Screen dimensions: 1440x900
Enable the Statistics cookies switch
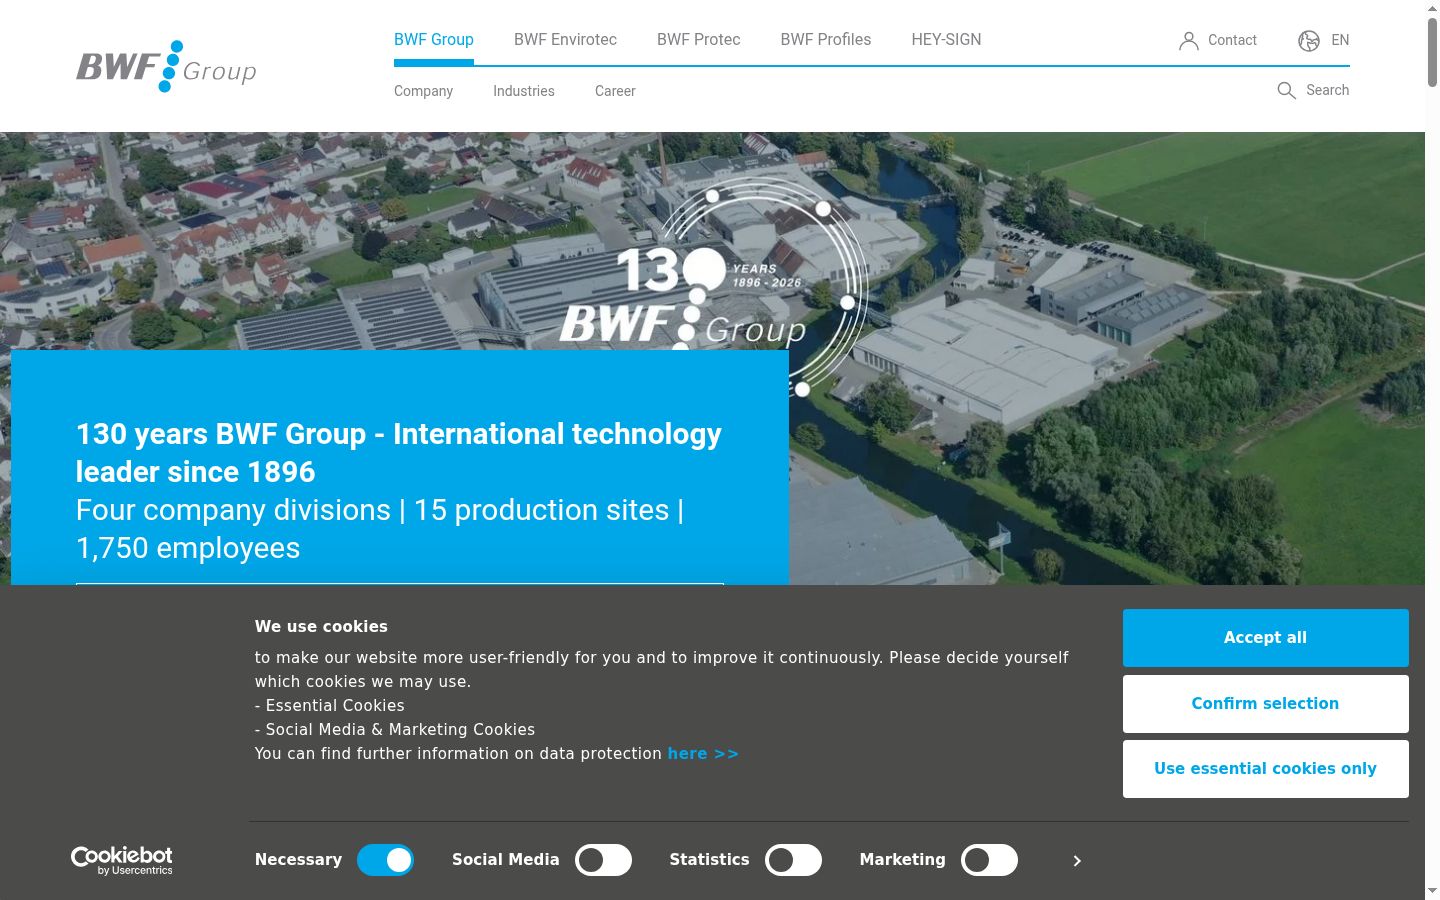(x=793, y=860)
